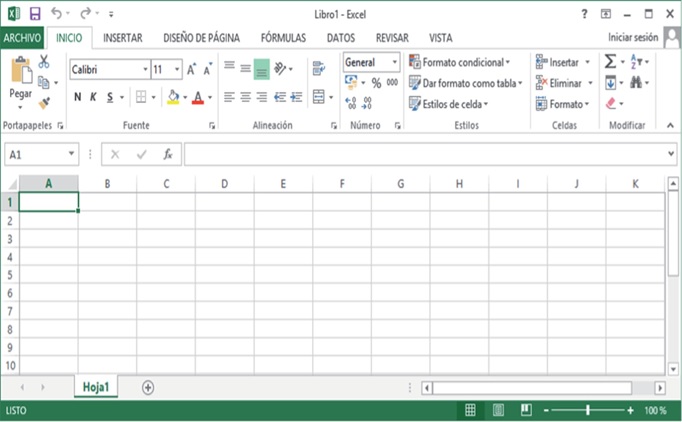The image size is (682, 422).
Task: Collapse the ribbon with the chevron
Action: coord(670,125)
